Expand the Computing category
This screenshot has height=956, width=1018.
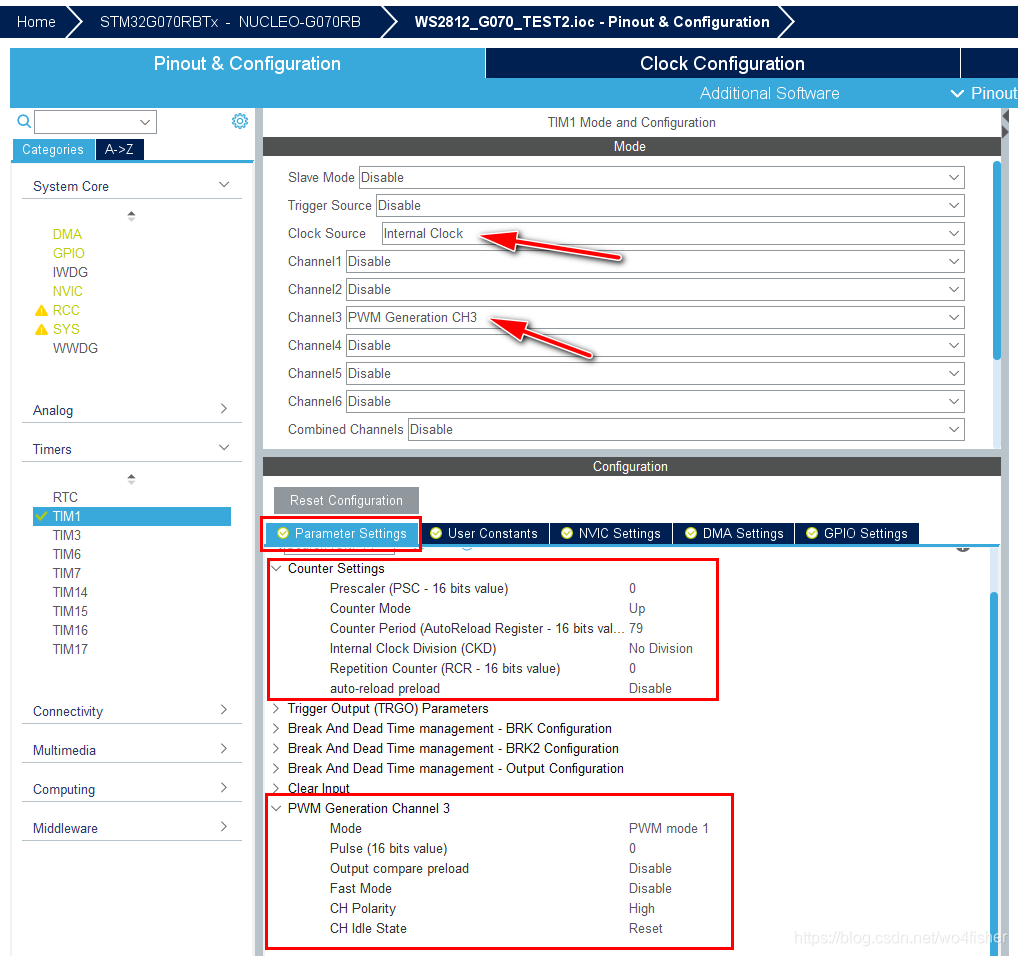coord(224,787)
